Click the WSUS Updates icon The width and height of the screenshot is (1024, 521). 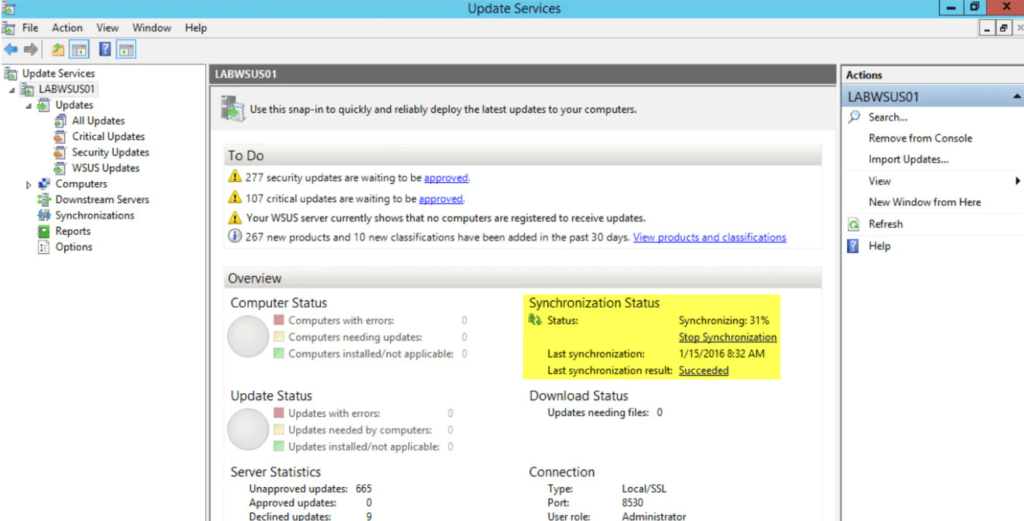coord(61,168)
